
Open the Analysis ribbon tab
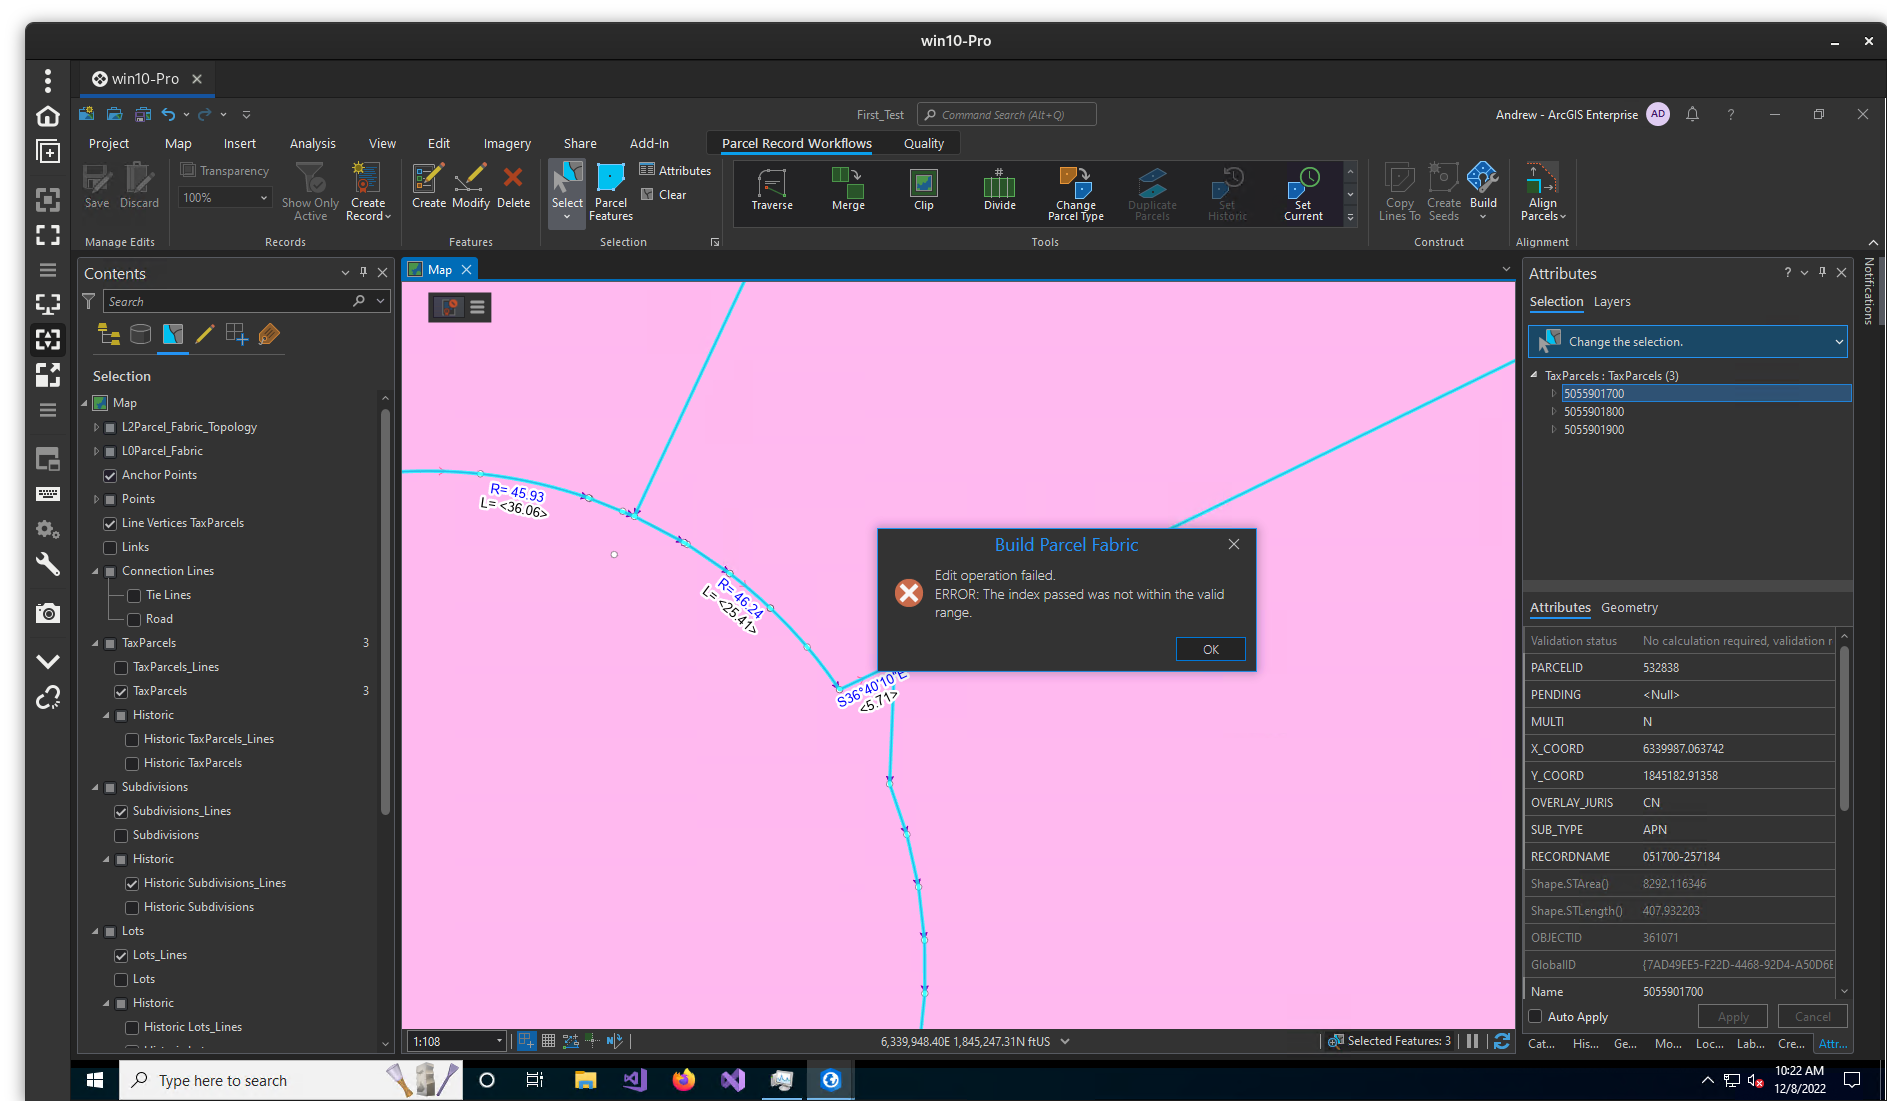point(313,143)
